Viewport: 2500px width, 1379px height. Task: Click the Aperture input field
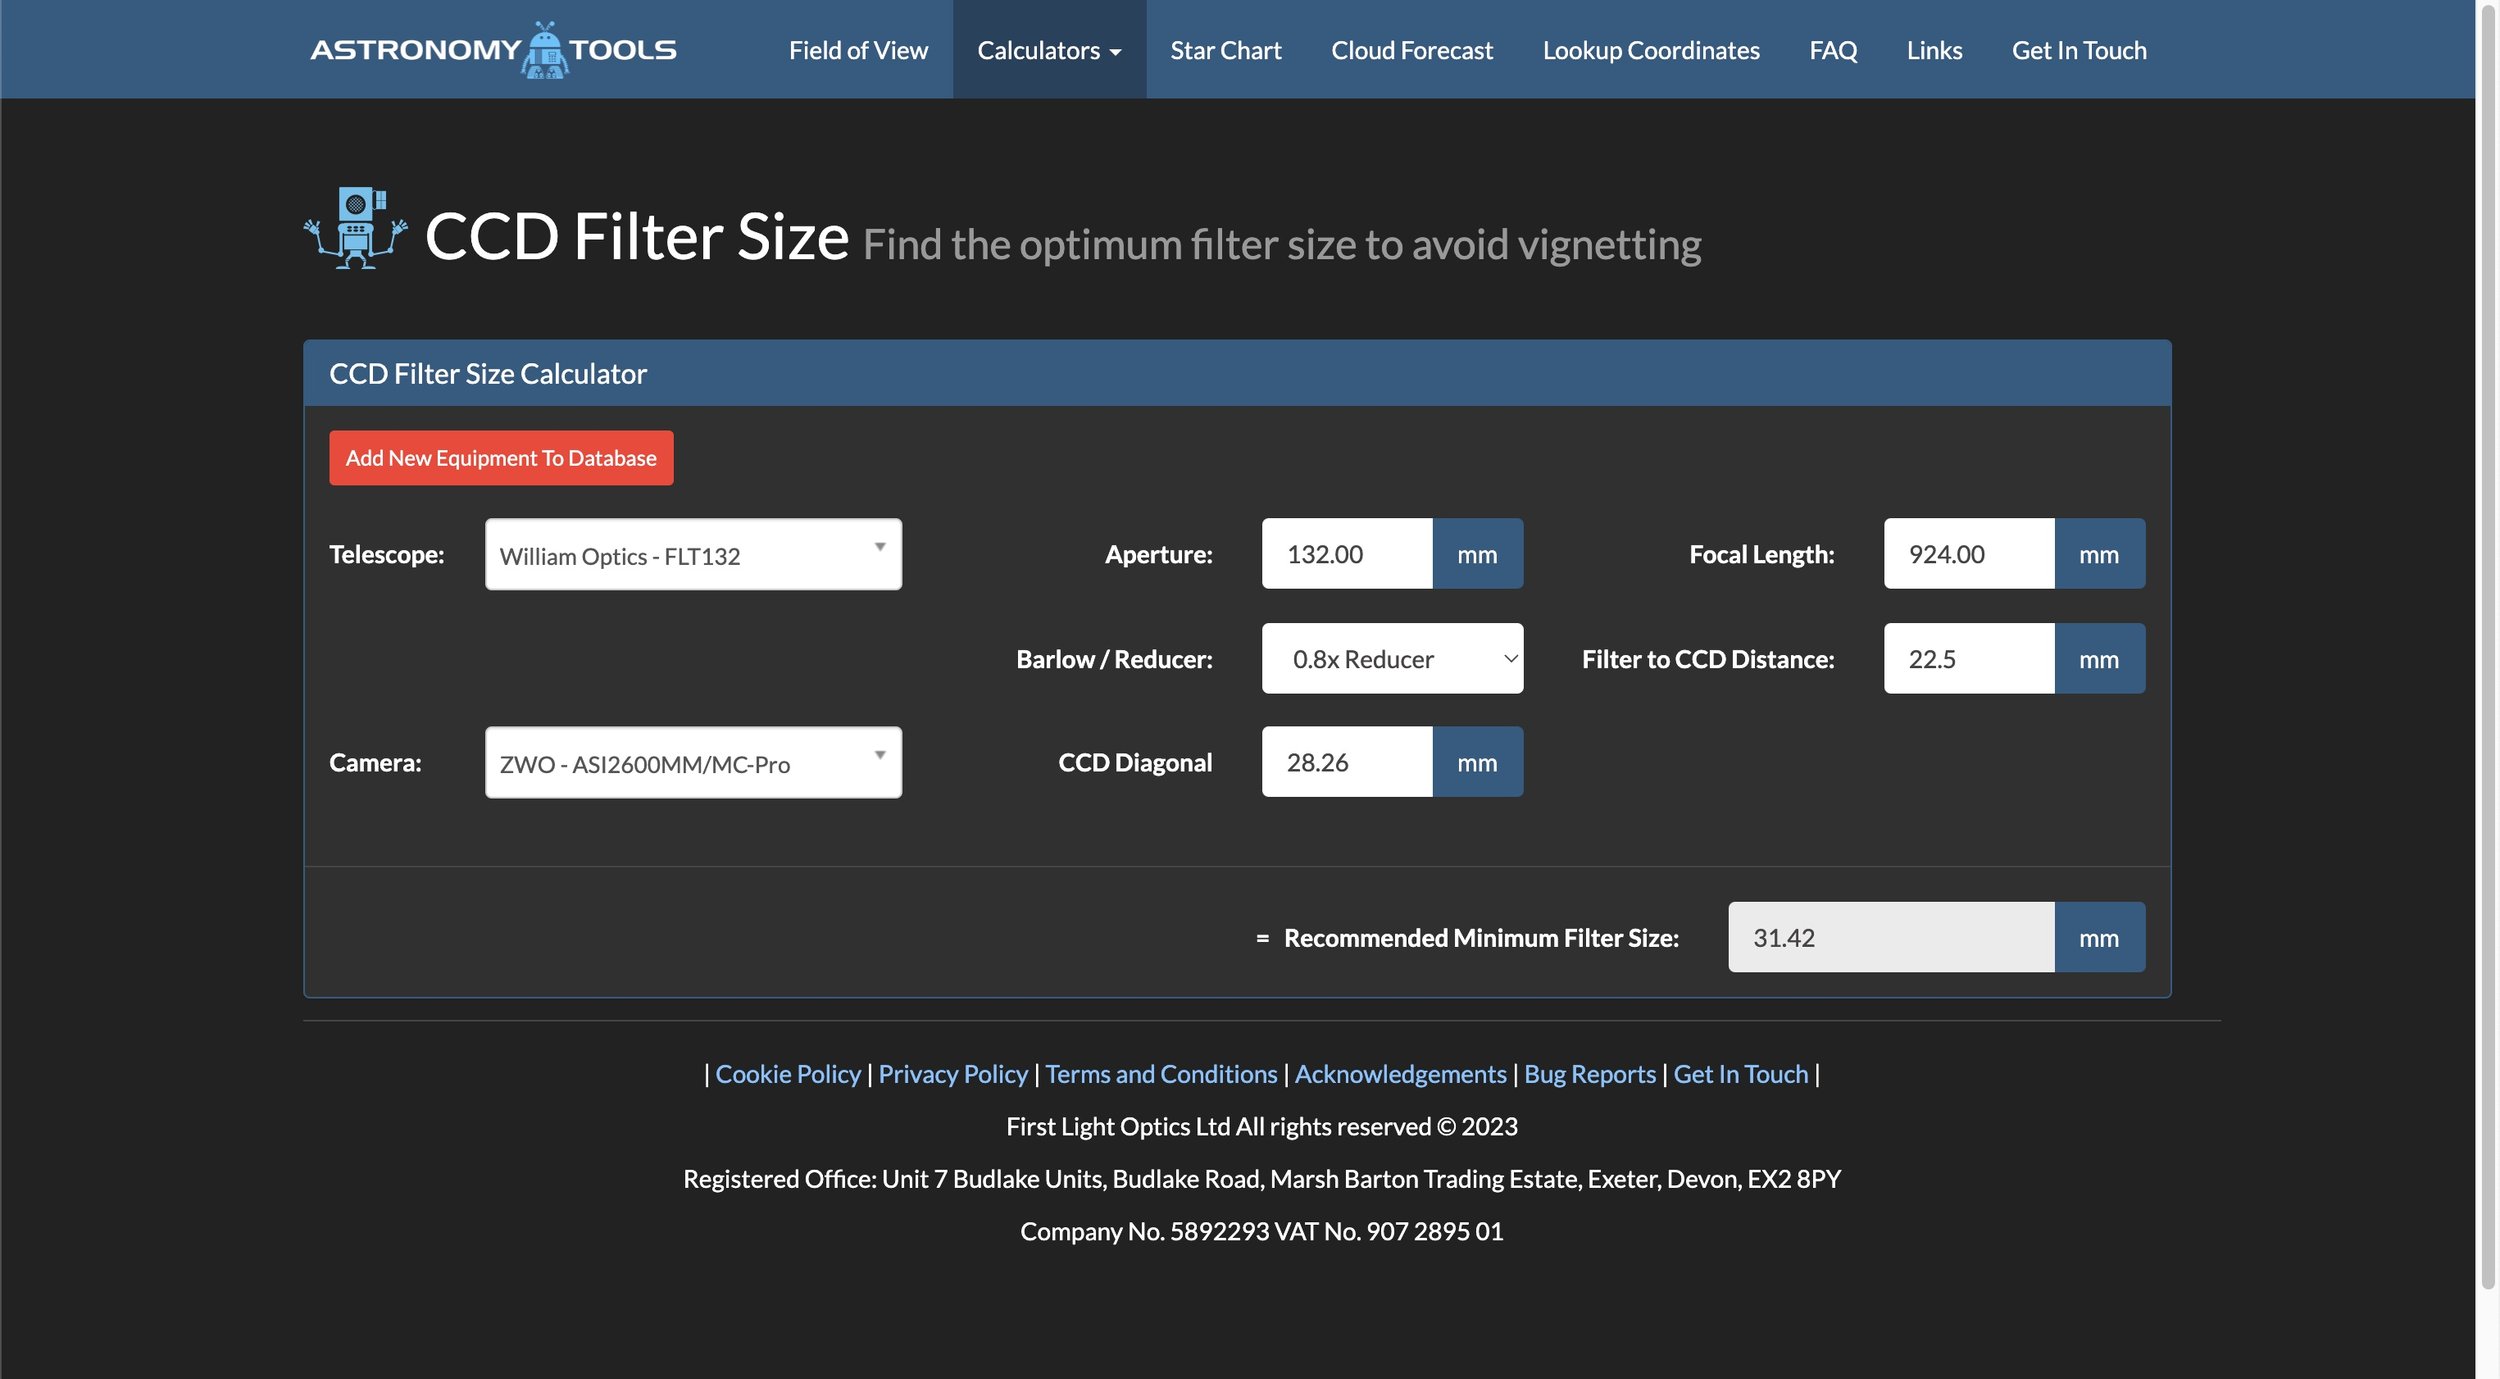(1347, 553)
